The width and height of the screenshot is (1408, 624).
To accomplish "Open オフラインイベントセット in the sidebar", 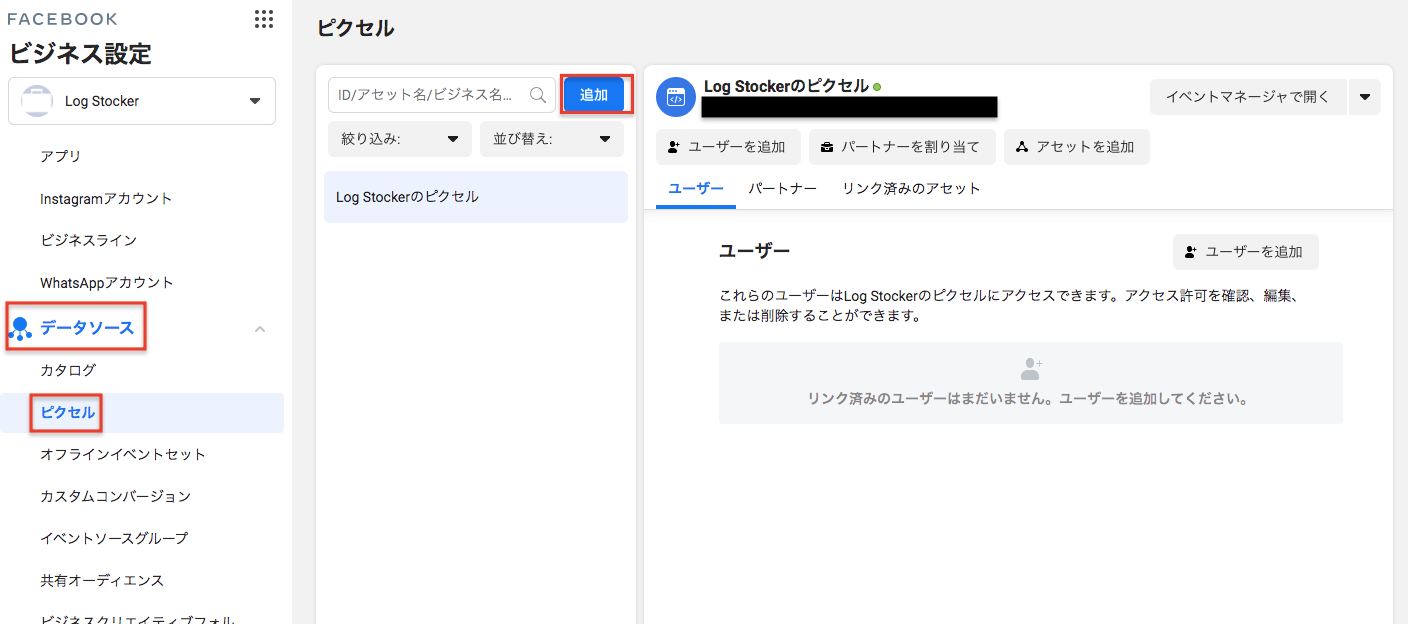I will pyautogui.click(x=123, y=454).
